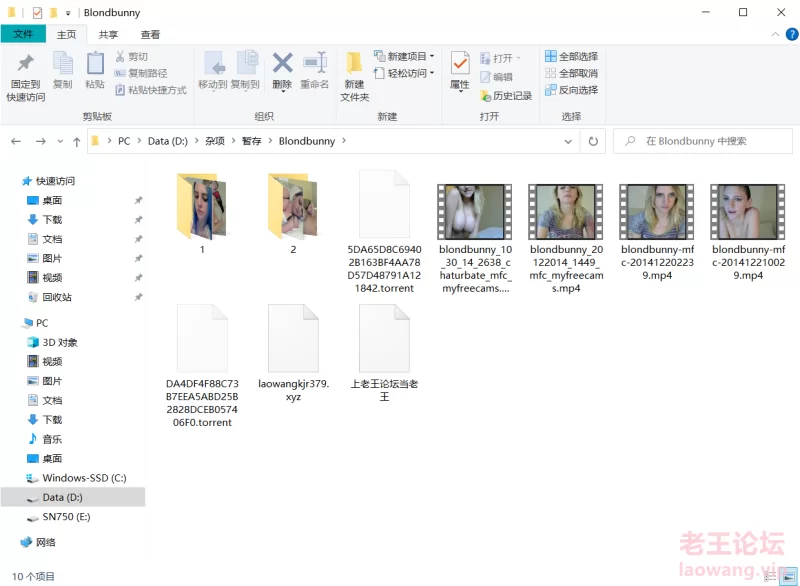Refresh the current folder view
This screenshot has height=586, width=800.
pyautogui.click(x=593, y=141)
